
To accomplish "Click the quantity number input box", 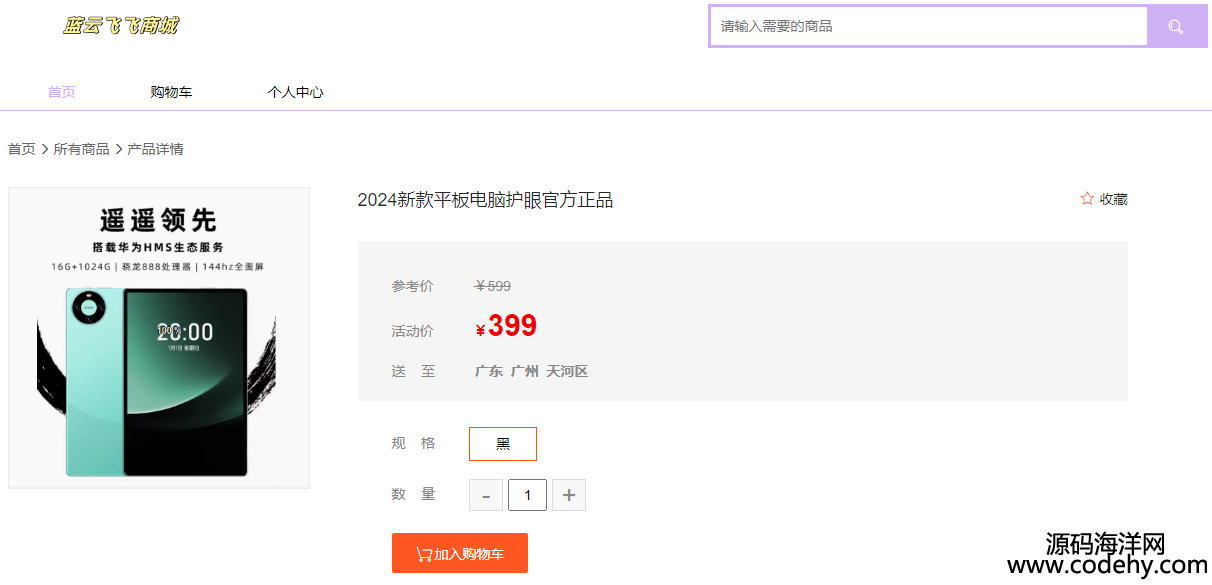I will point(527,495).
